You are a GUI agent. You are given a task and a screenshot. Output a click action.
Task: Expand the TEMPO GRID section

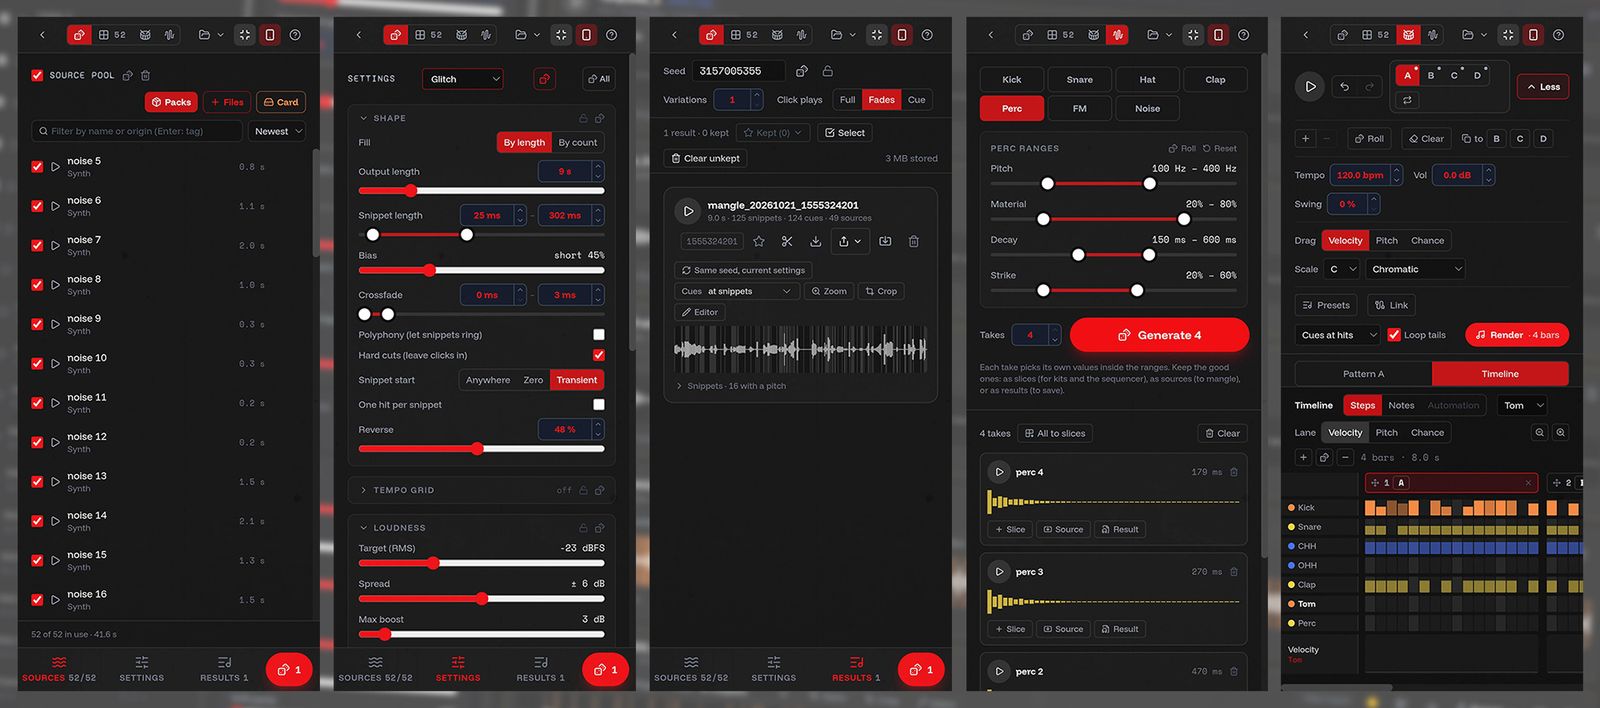coord(481,490)
